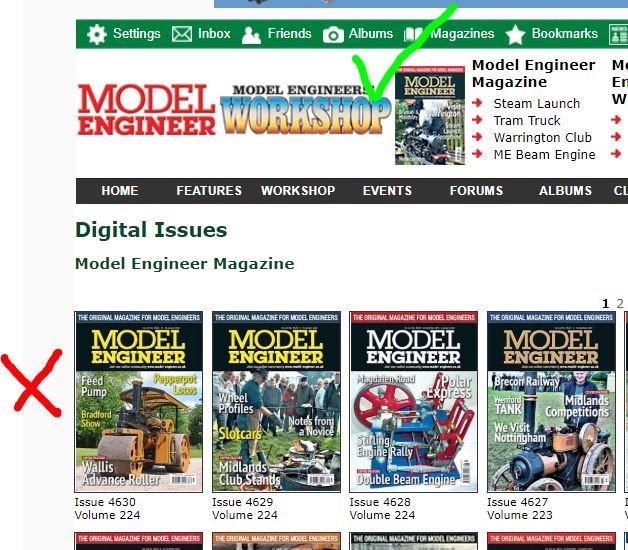
Task: Click the Bookmarks star icon
Action: pos(515,34)
